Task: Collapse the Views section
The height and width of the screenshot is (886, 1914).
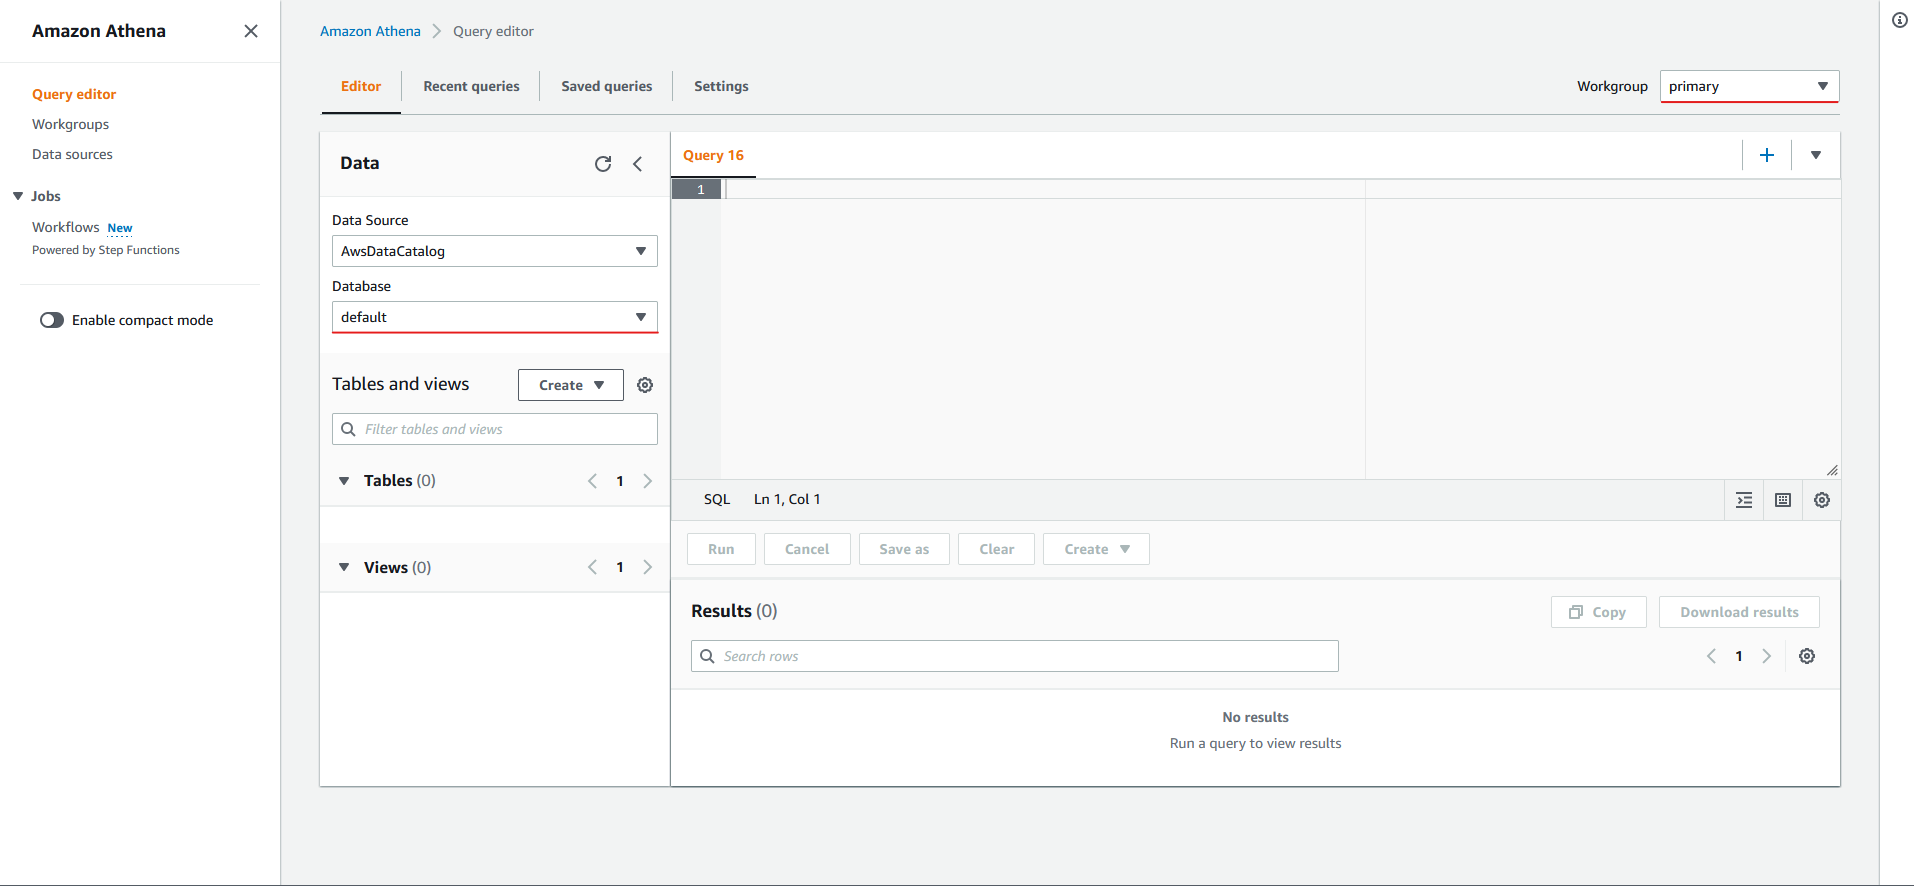Action: 344,567
